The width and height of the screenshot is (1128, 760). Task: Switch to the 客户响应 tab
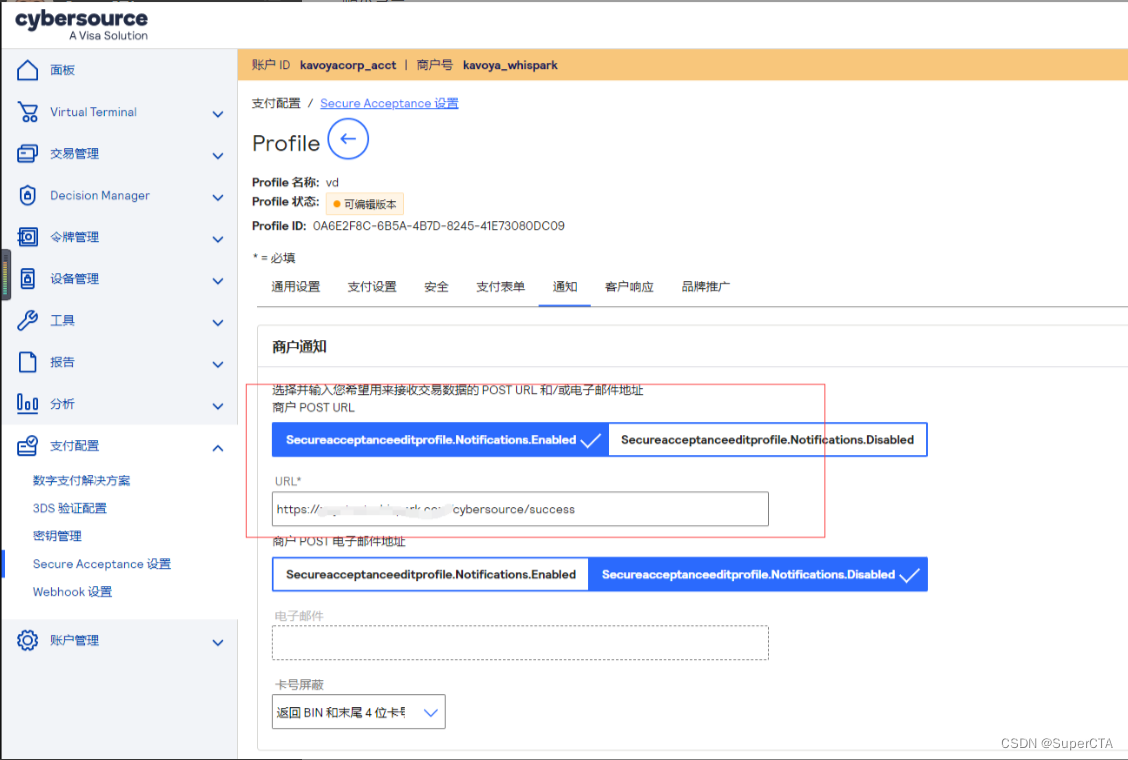tap(629, 286)
